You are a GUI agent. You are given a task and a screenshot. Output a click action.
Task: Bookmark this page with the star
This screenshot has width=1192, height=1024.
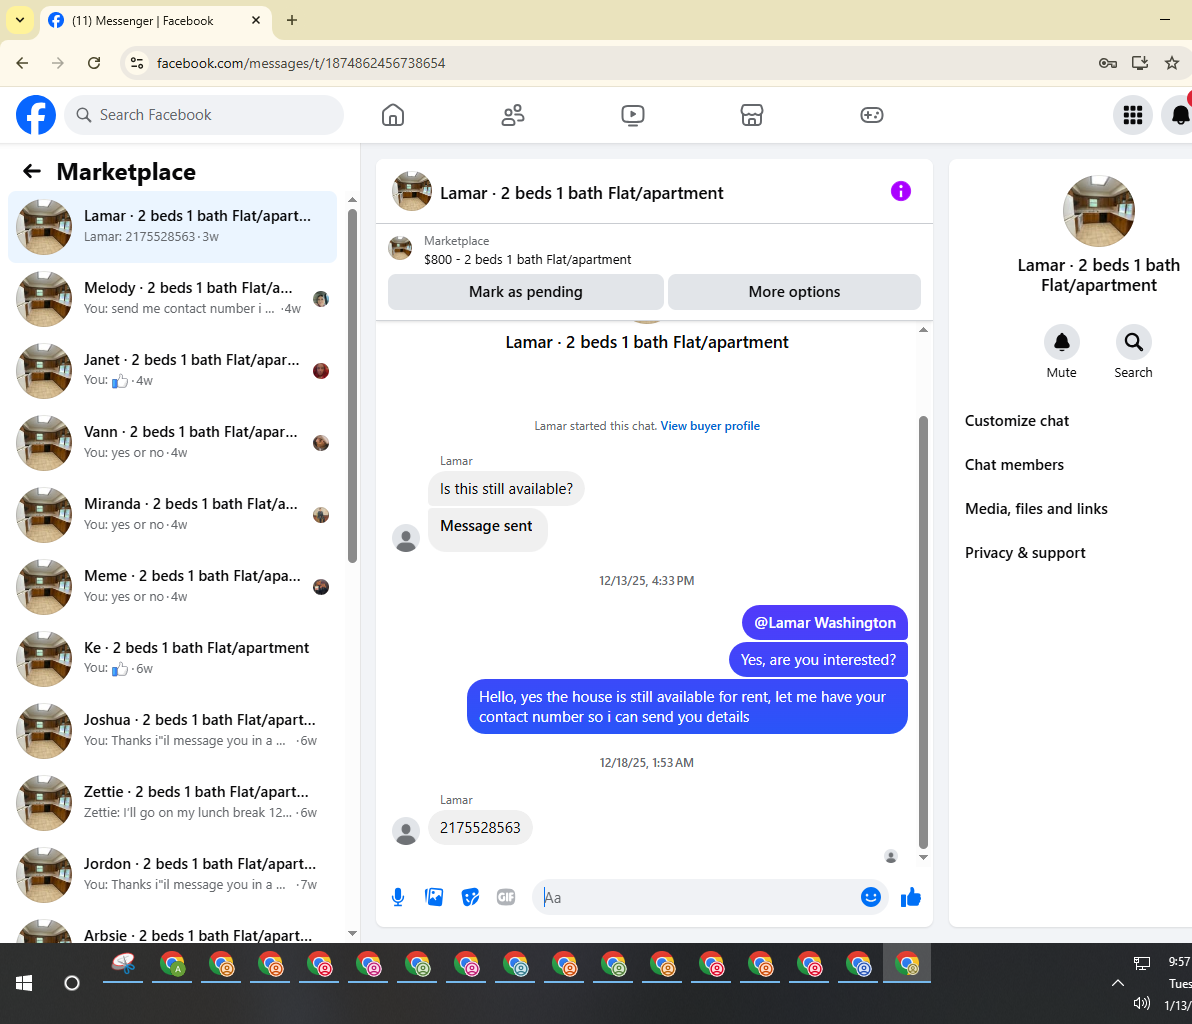1171,63
